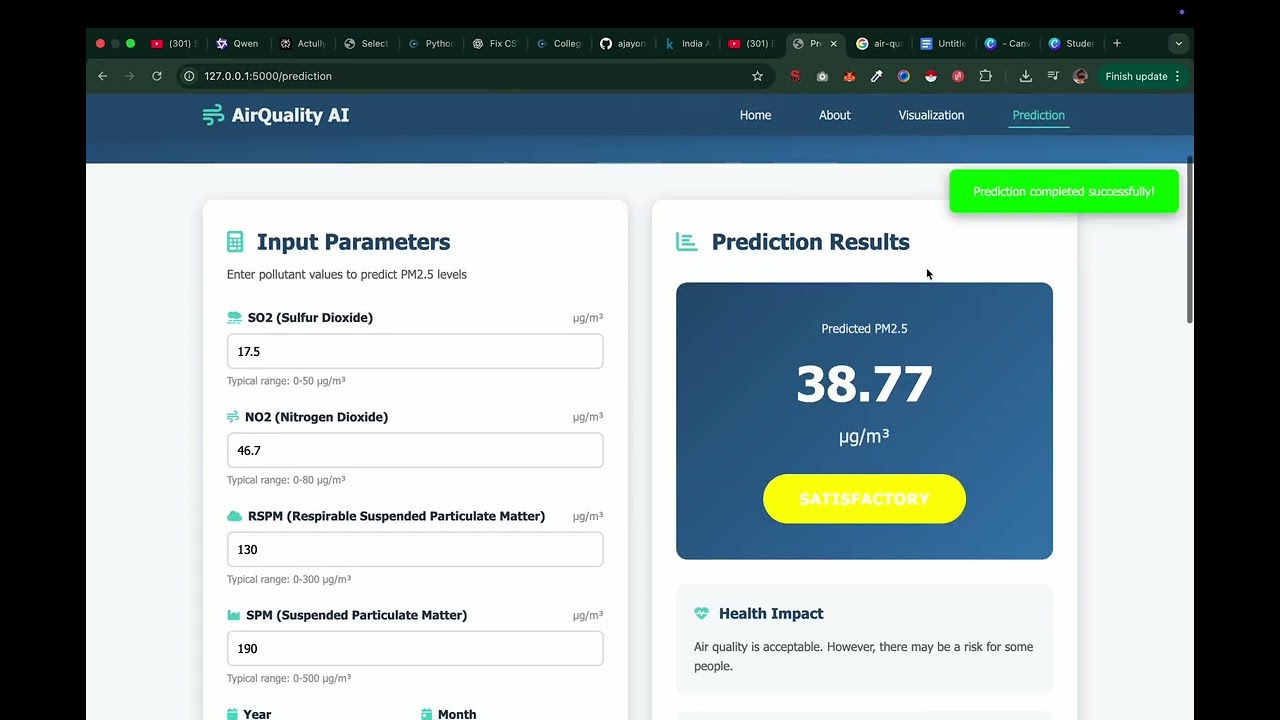Screen dimensions: 1280x720
Task: Click the 'Predicted PM2.5' label
Action: pos(864,328)
